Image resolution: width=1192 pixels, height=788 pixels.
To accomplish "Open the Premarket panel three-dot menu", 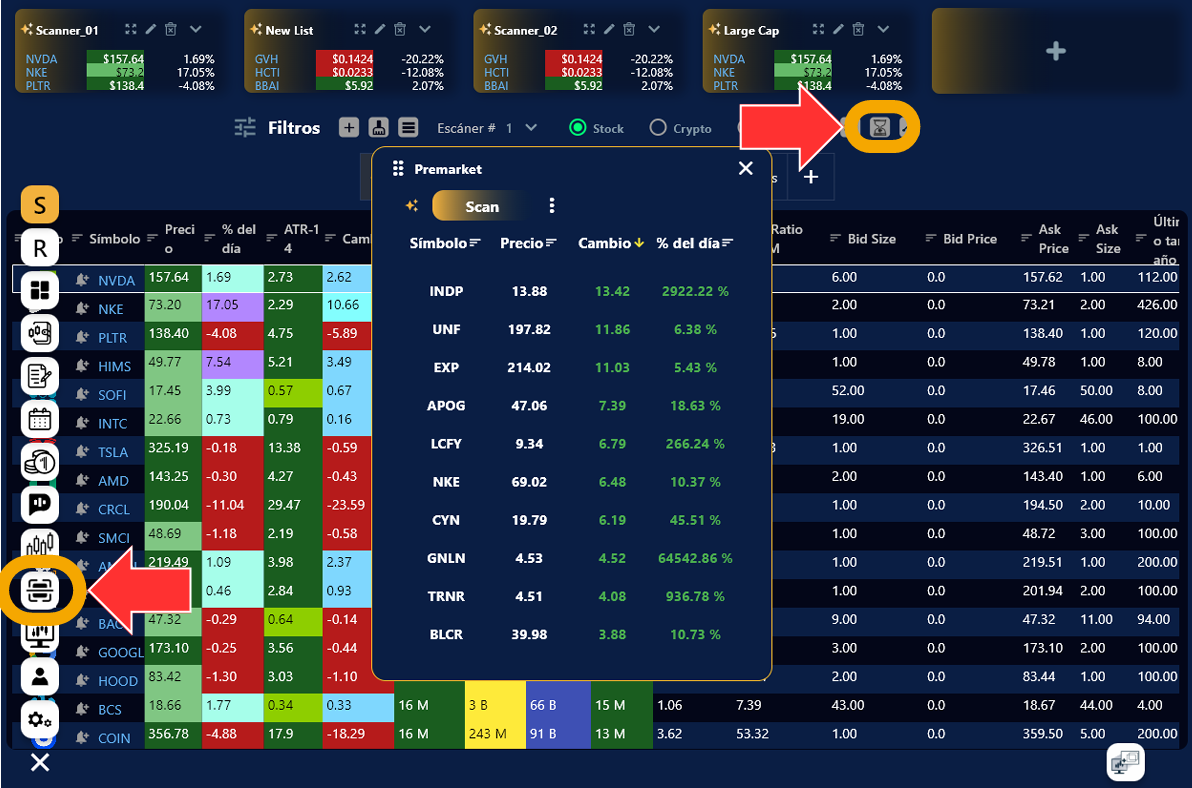I will pos(552,206).
